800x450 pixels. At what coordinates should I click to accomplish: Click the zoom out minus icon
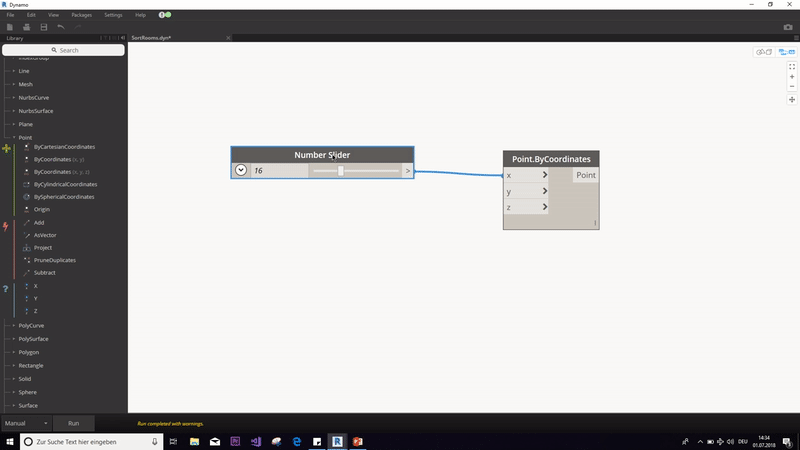click(x=792, y=86)
